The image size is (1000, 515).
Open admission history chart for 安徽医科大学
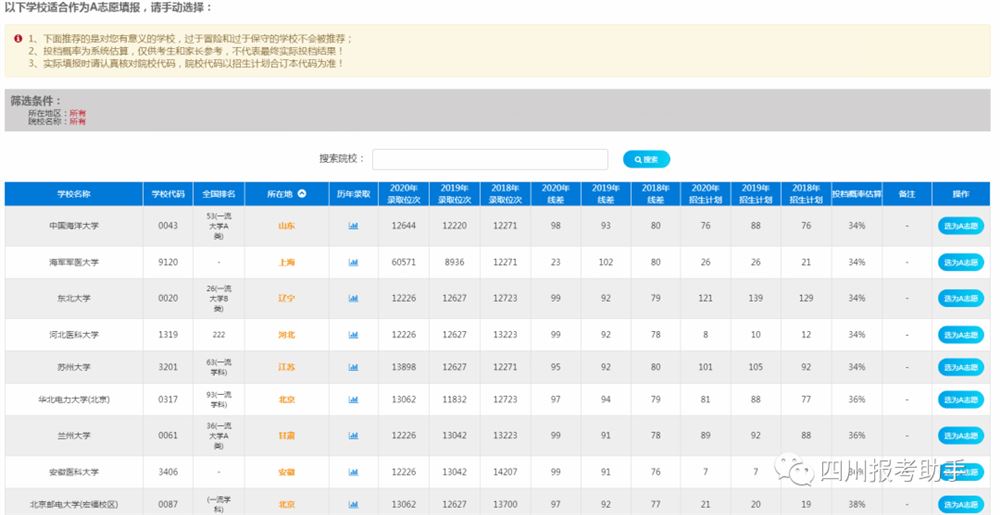(x=353, y=472)
